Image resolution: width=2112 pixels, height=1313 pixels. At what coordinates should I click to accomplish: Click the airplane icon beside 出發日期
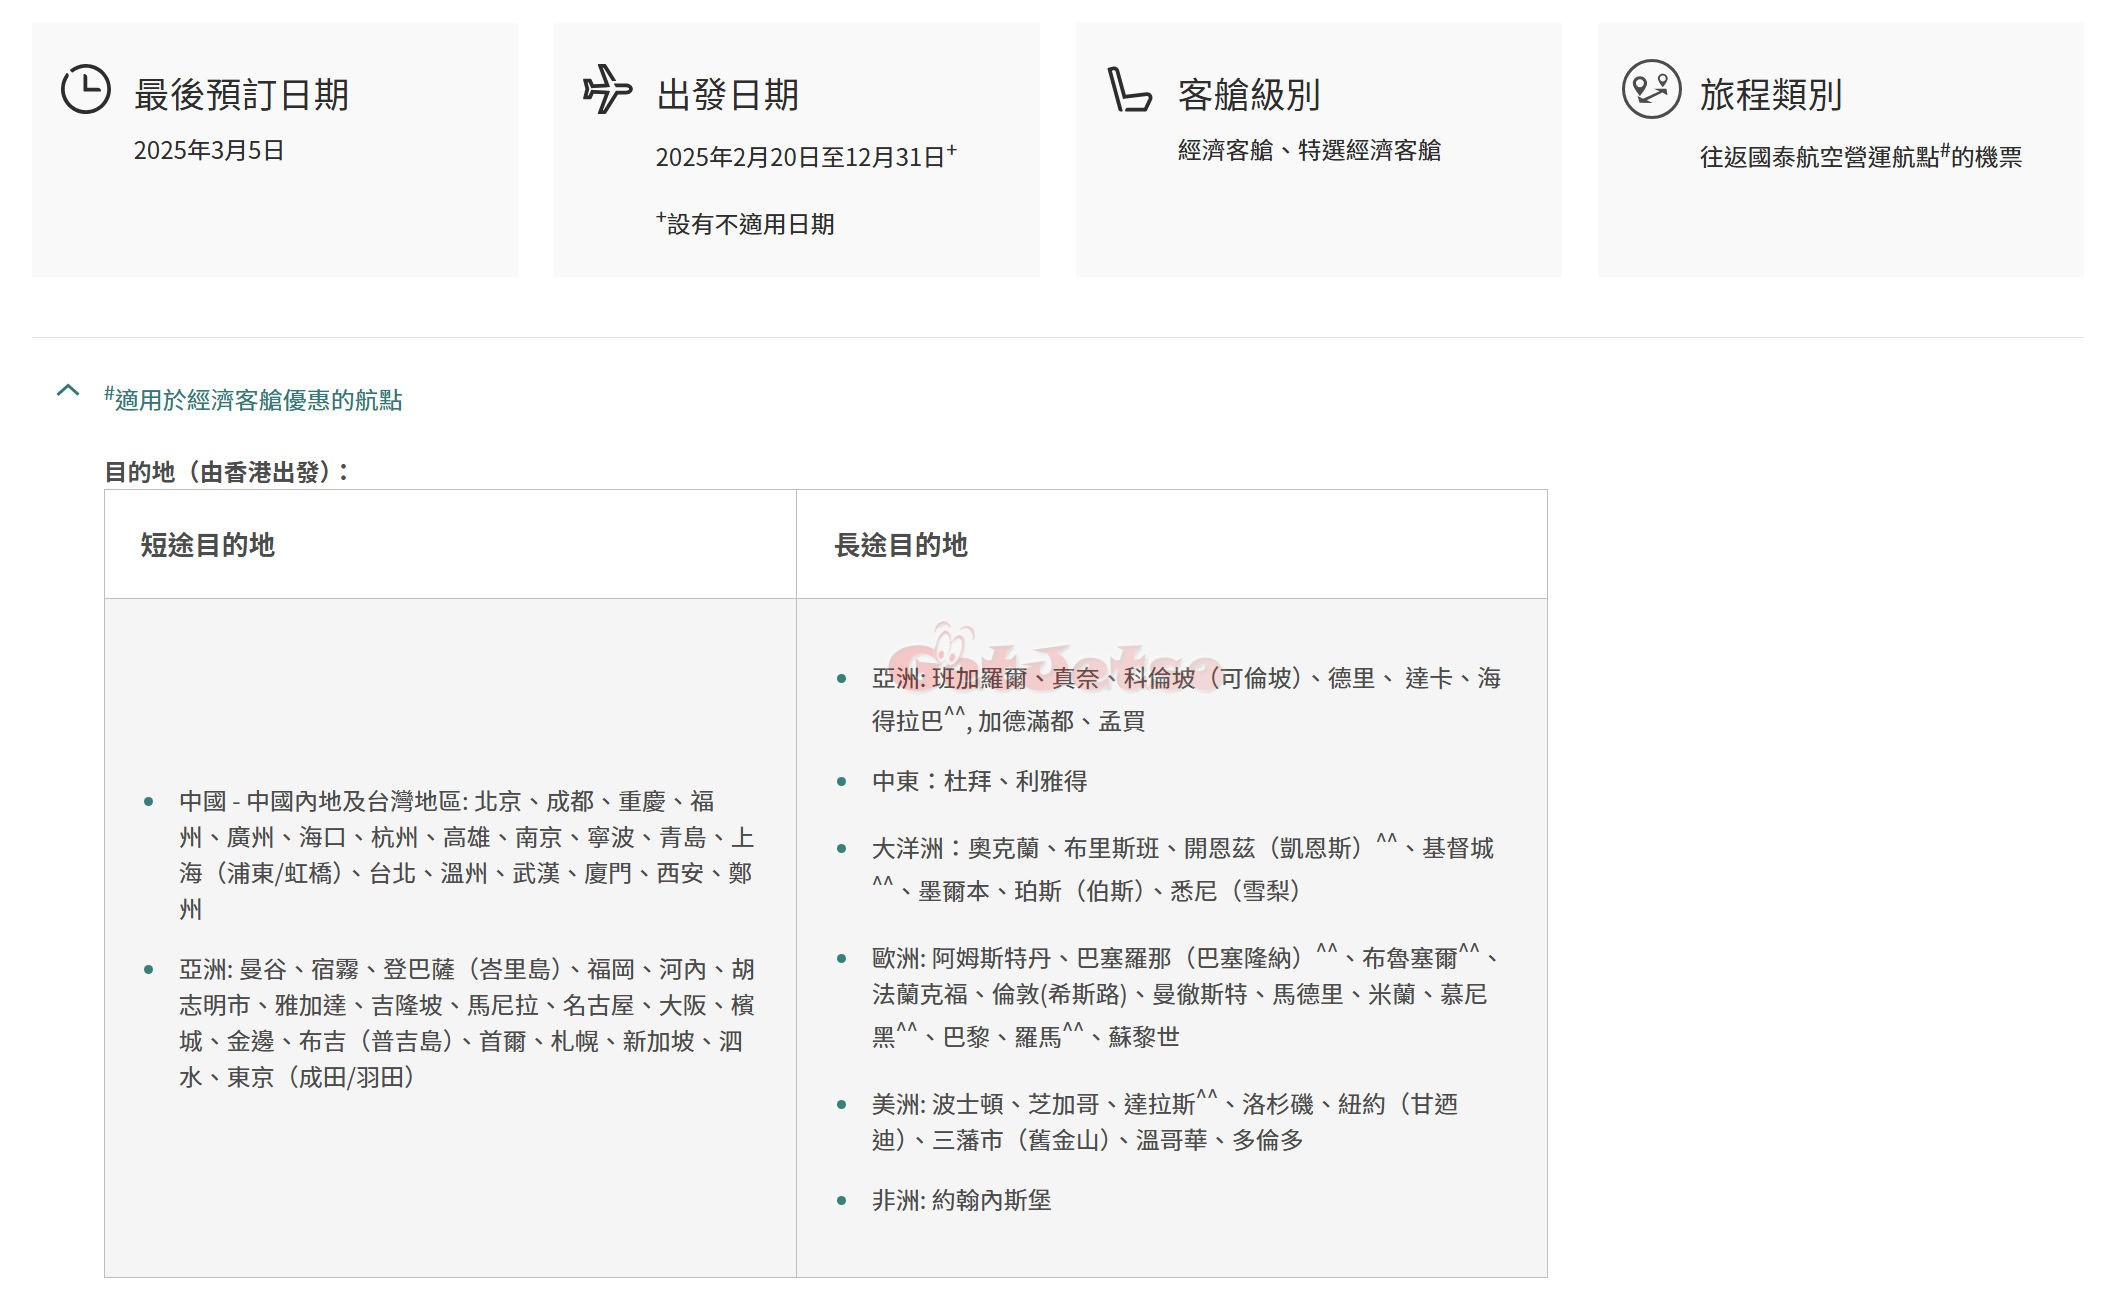point(608,89)
